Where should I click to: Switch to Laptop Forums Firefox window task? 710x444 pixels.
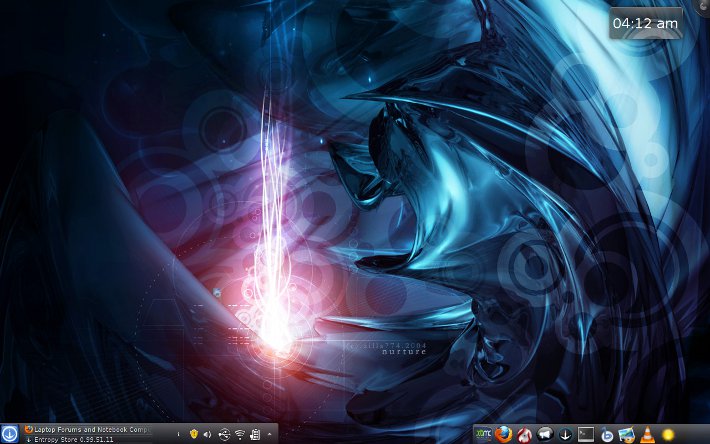point(87,429)
